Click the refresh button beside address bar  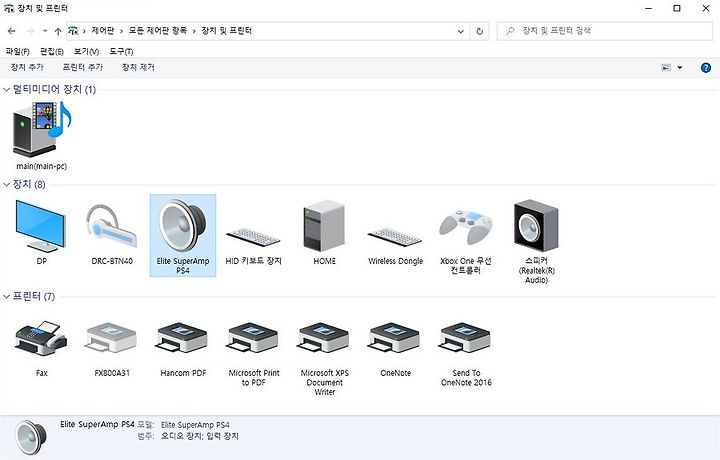[479, 31]
